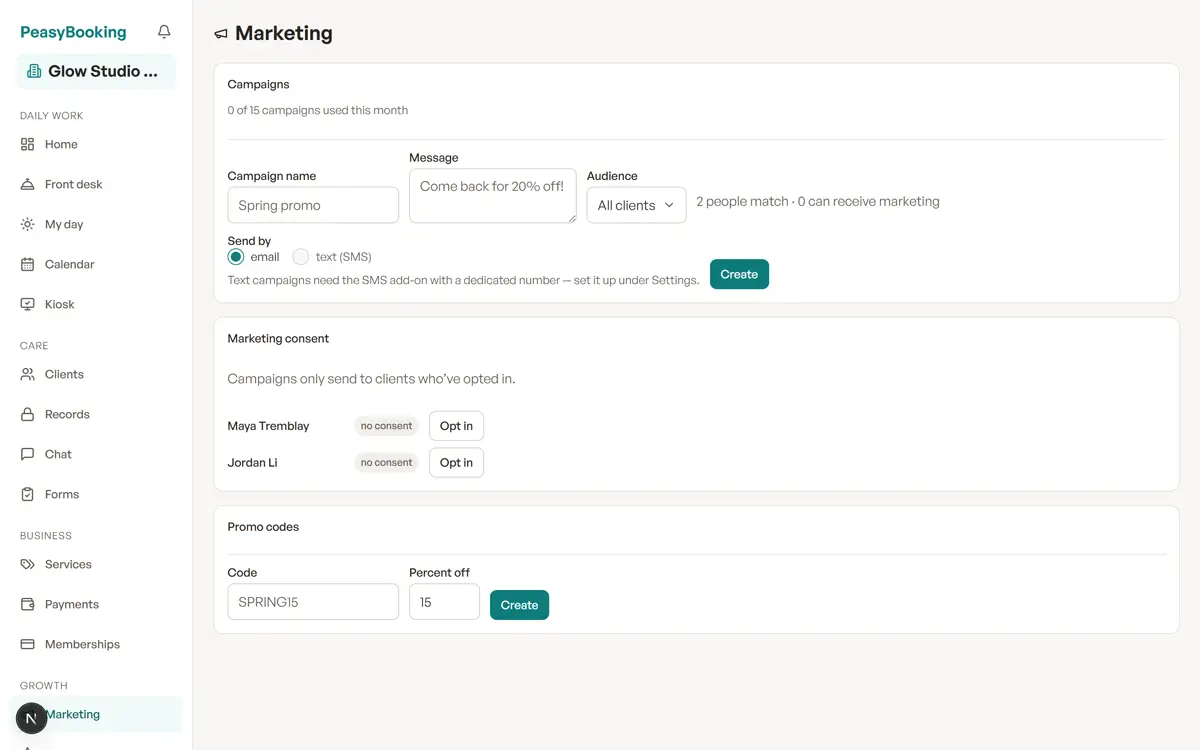
Task: Open Services under Business
Action: tap(96, 564)
